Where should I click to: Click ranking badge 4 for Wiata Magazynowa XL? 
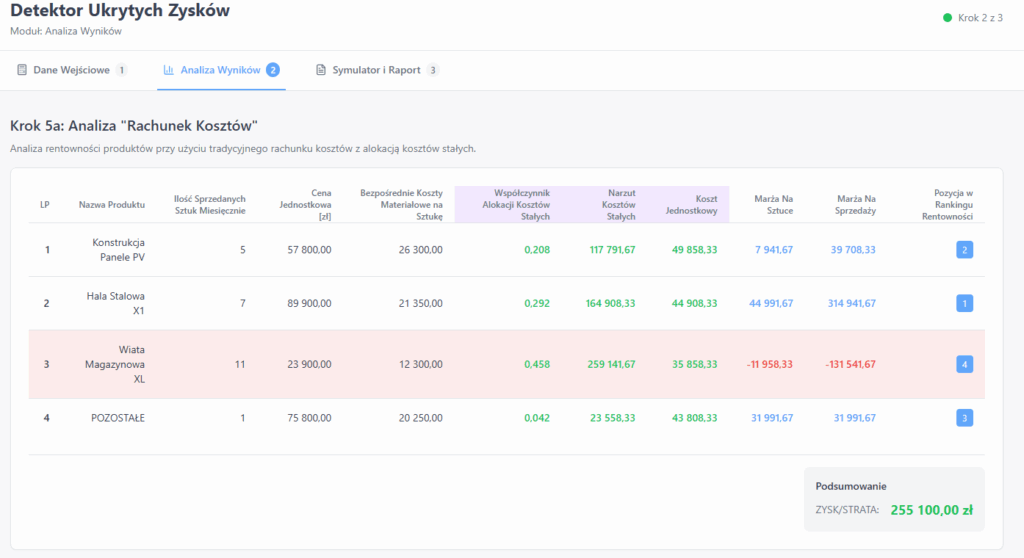[x=964, y=365]
